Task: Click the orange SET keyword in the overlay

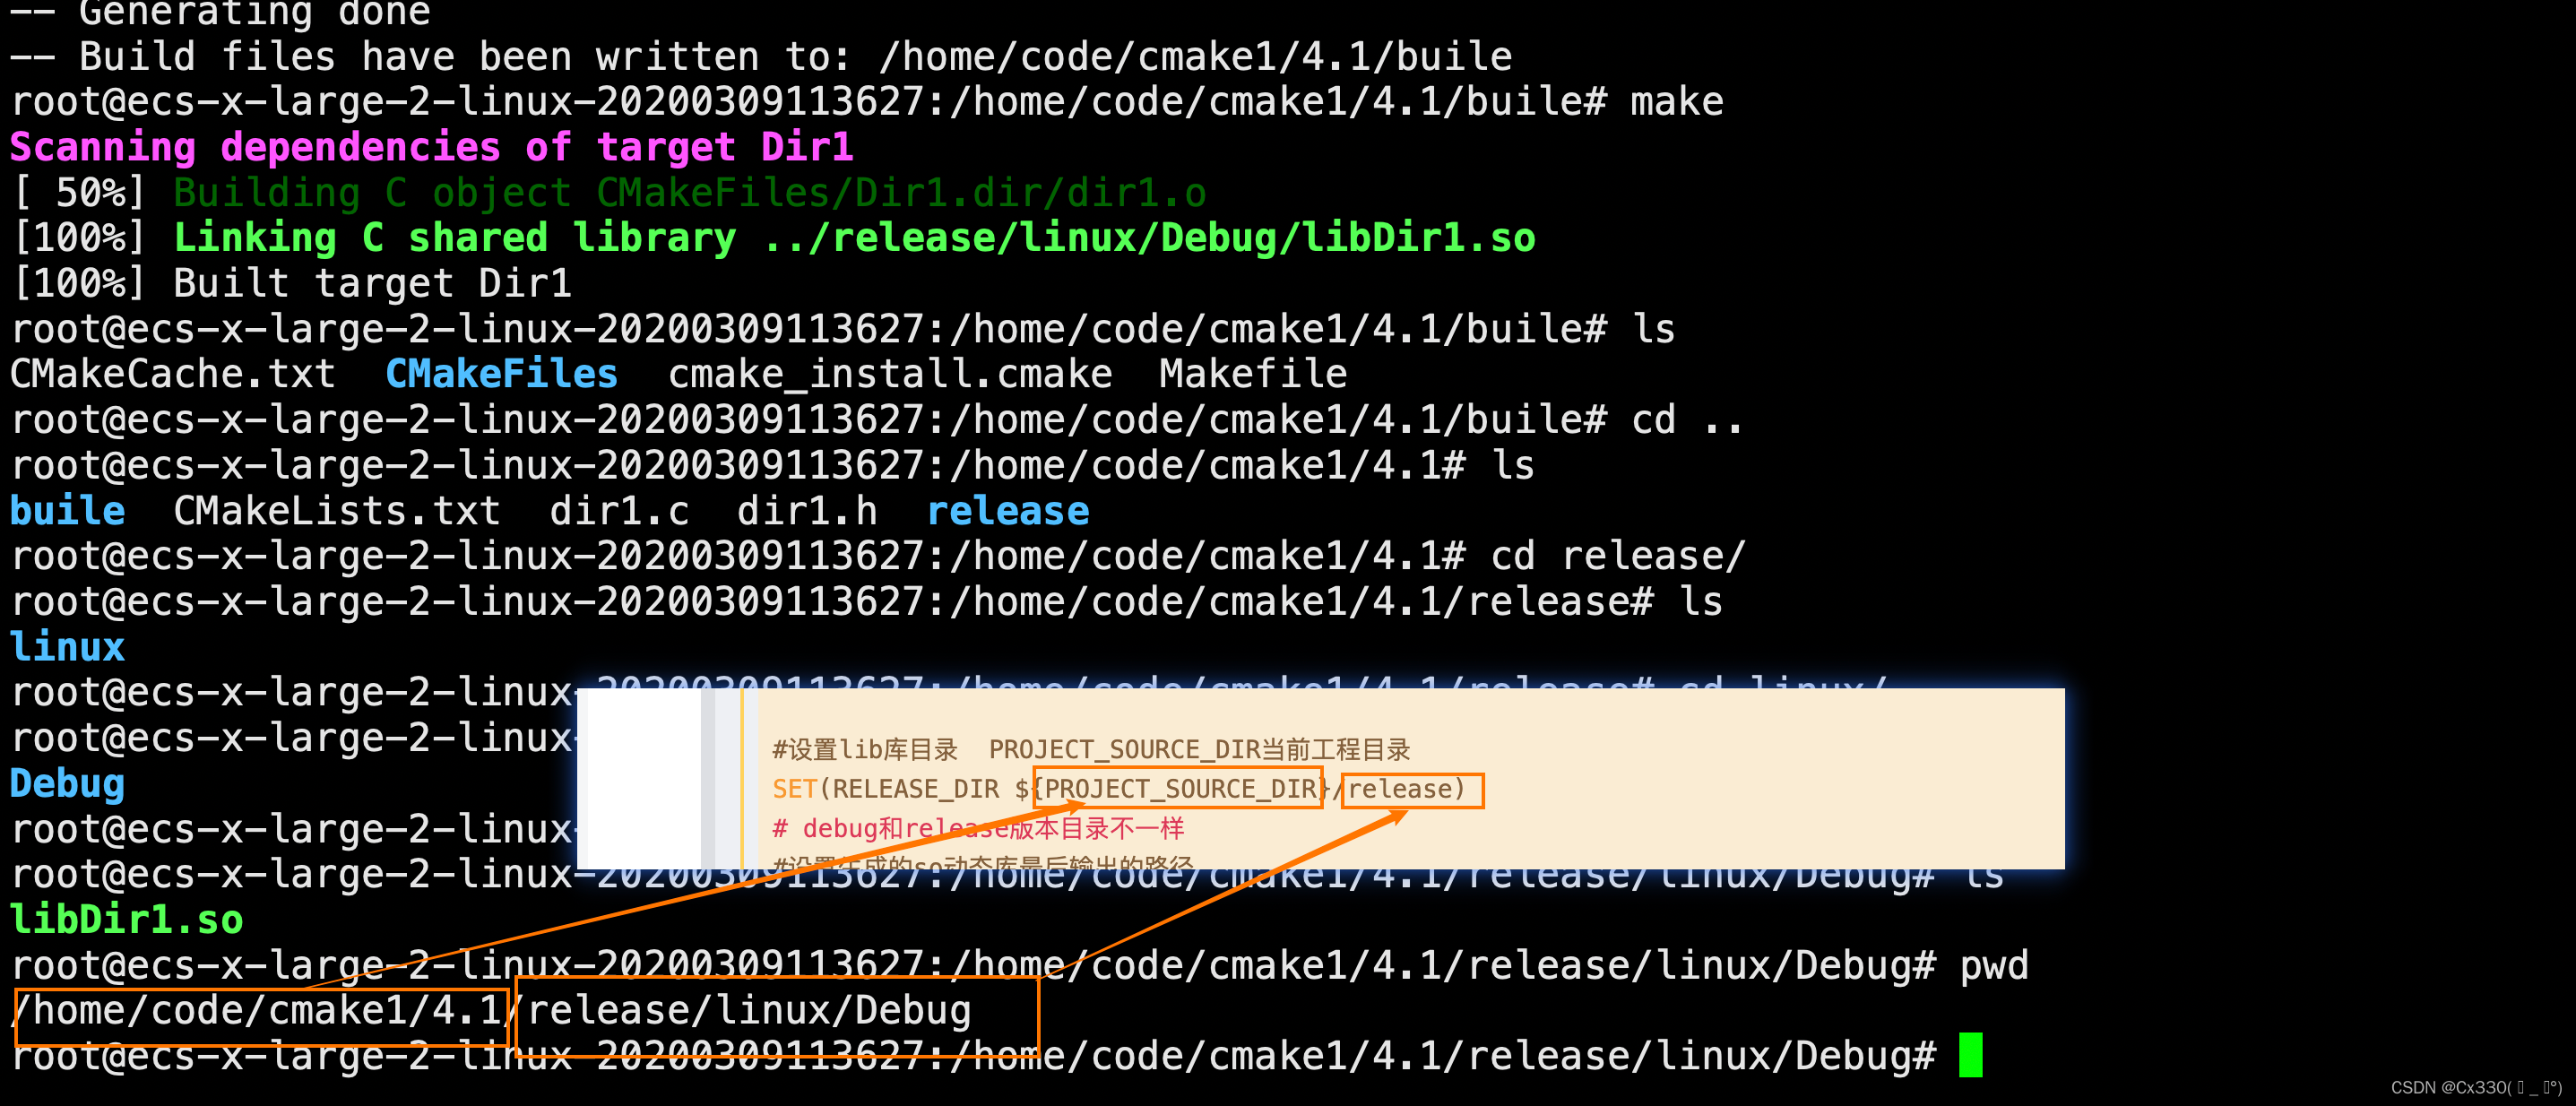Action: coord(794,789)
